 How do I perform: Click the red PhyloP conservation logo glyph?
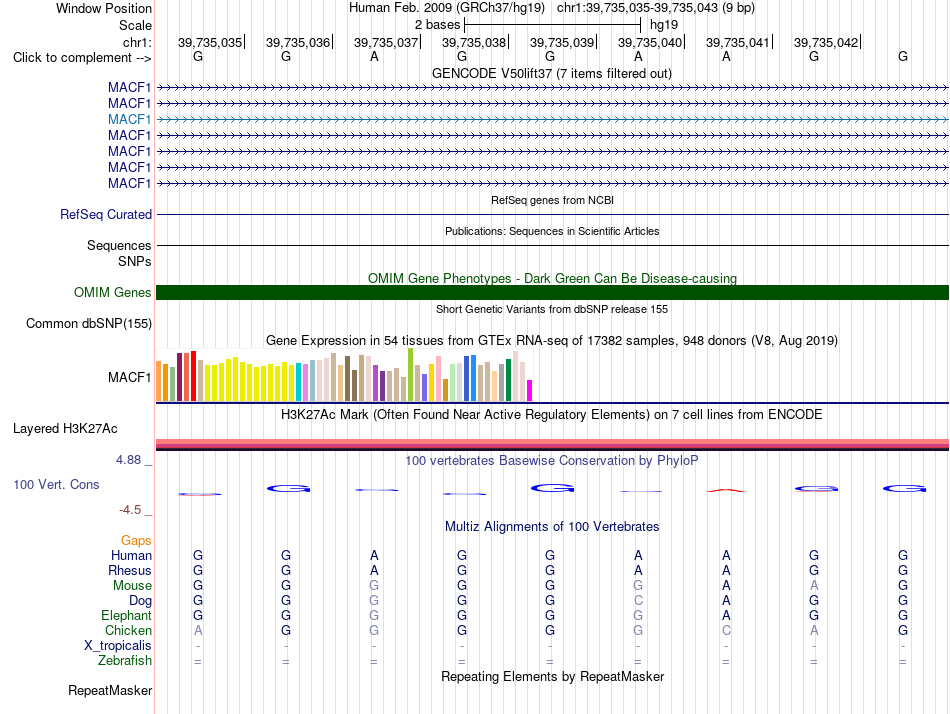[726, 490]
